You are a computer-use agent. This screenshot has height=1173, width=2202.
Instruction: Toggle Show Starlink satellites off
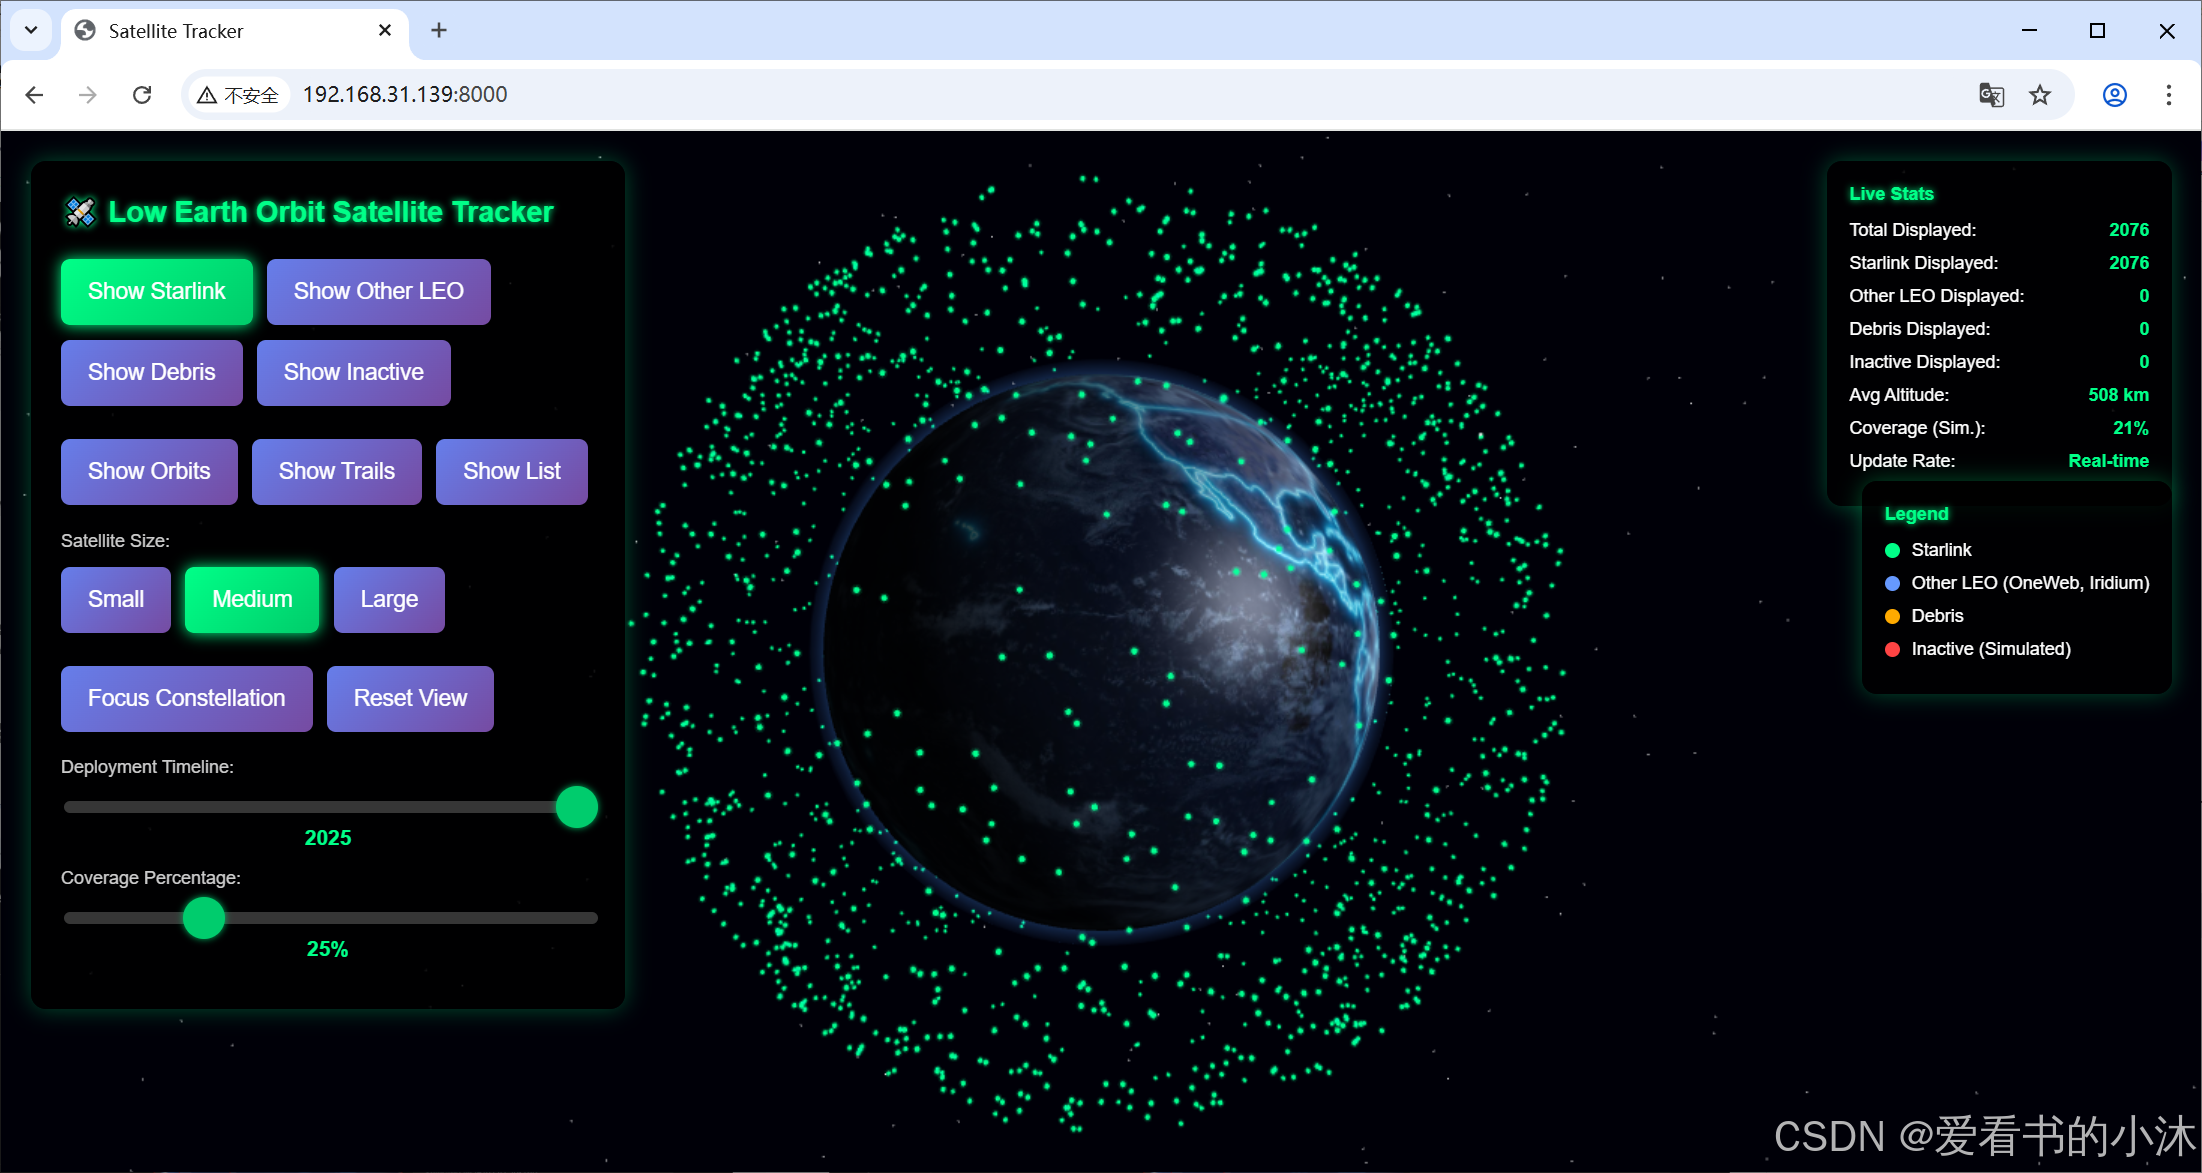[x=157, y=292]
